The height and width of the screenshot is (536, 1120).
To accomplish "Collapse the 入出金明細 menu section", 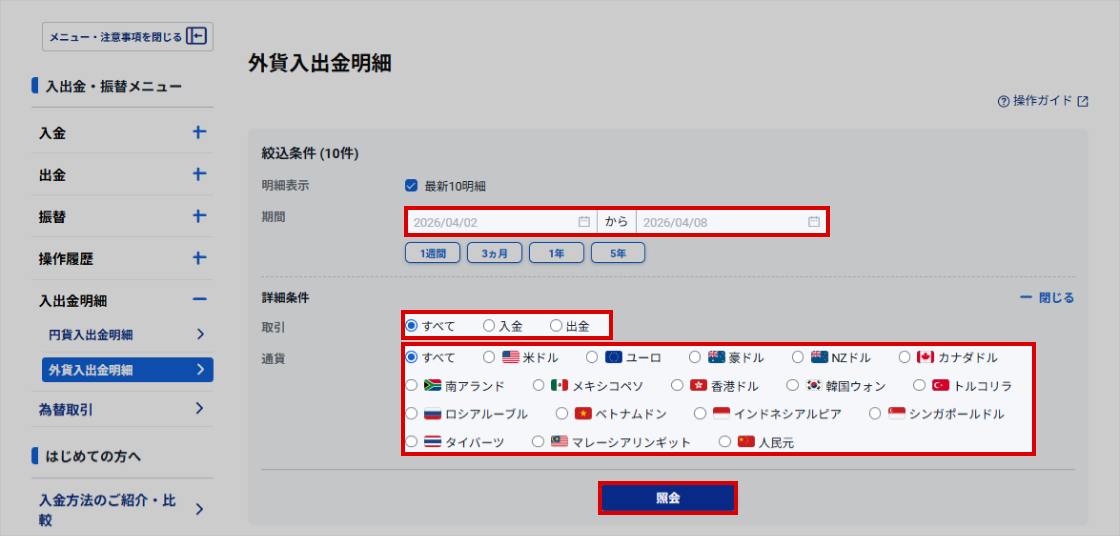I will pos(199,300).
